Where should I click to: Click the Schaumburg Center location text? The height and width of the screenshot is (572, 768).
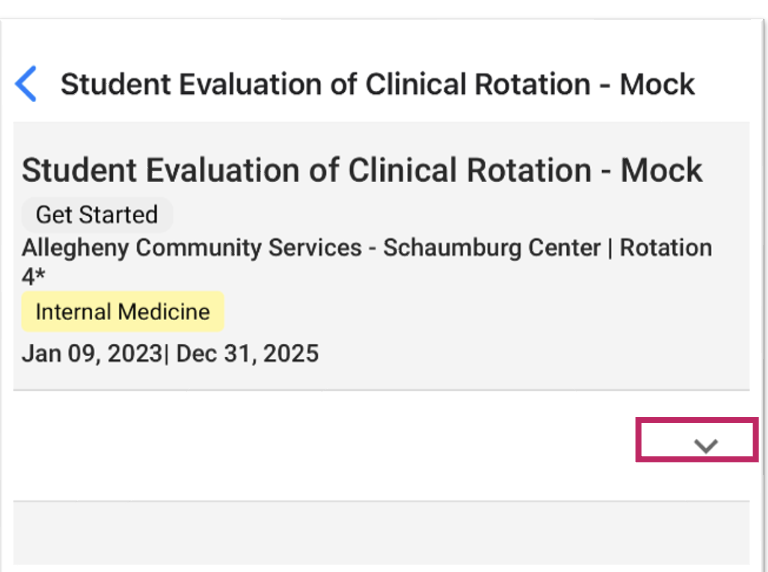coord(490,248)
